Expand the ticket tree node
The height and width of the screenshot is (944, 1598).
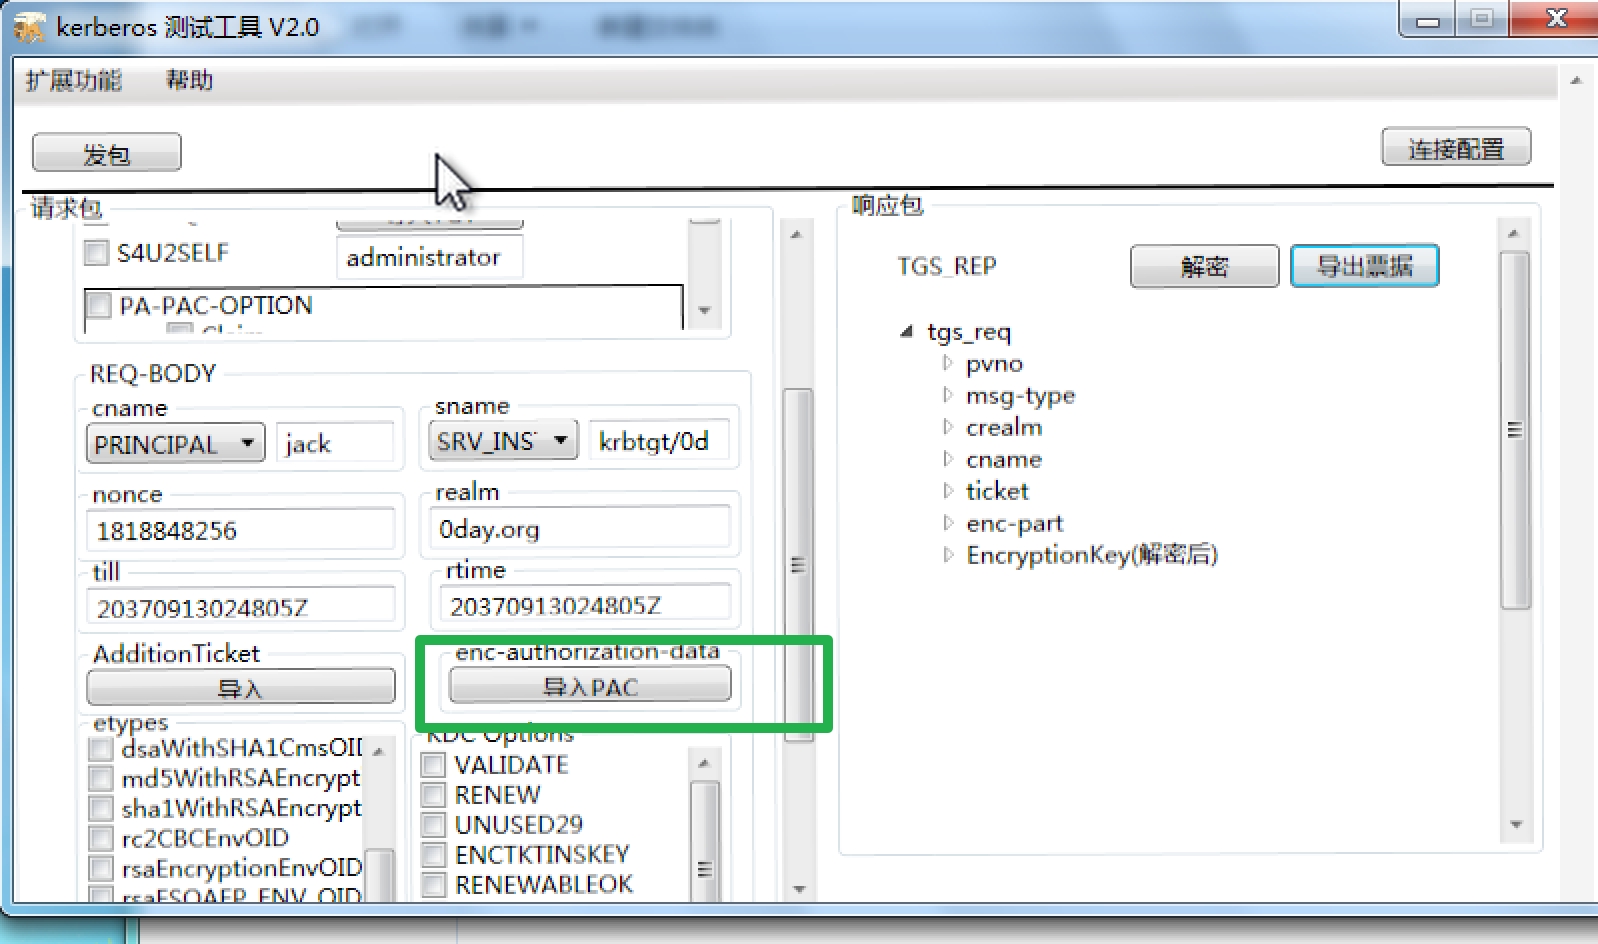pyautogui.click(x=948, y=491)
